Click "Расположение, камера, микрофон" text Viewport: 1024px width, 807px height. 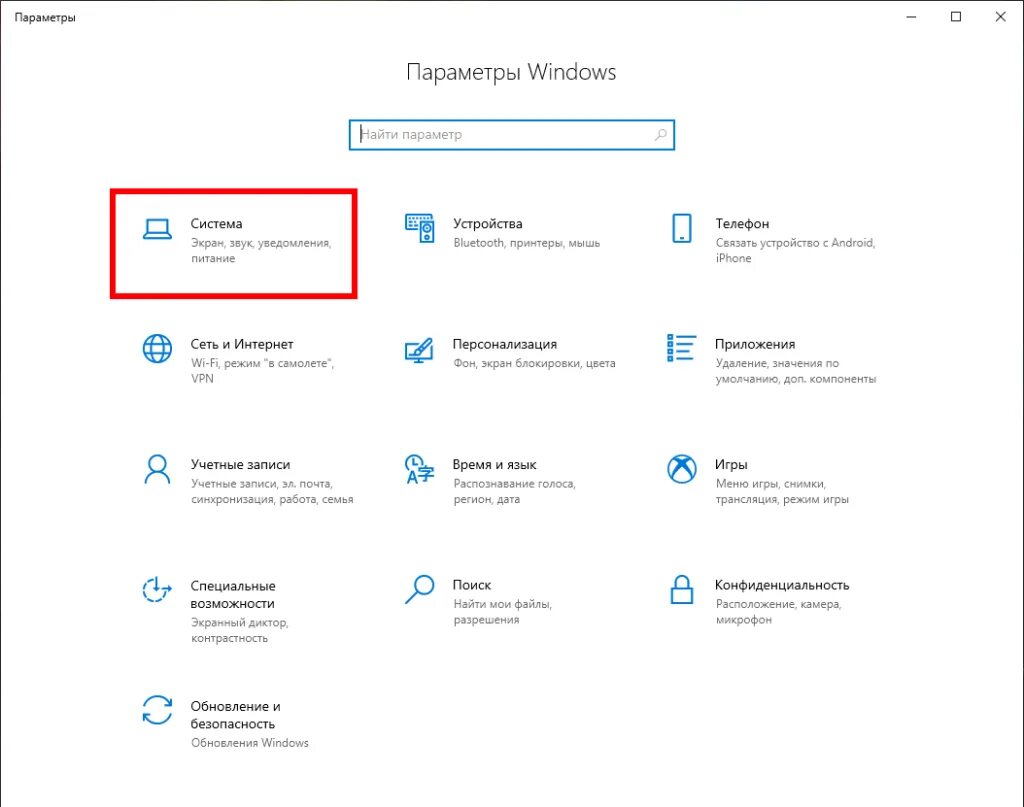point(778,612)
